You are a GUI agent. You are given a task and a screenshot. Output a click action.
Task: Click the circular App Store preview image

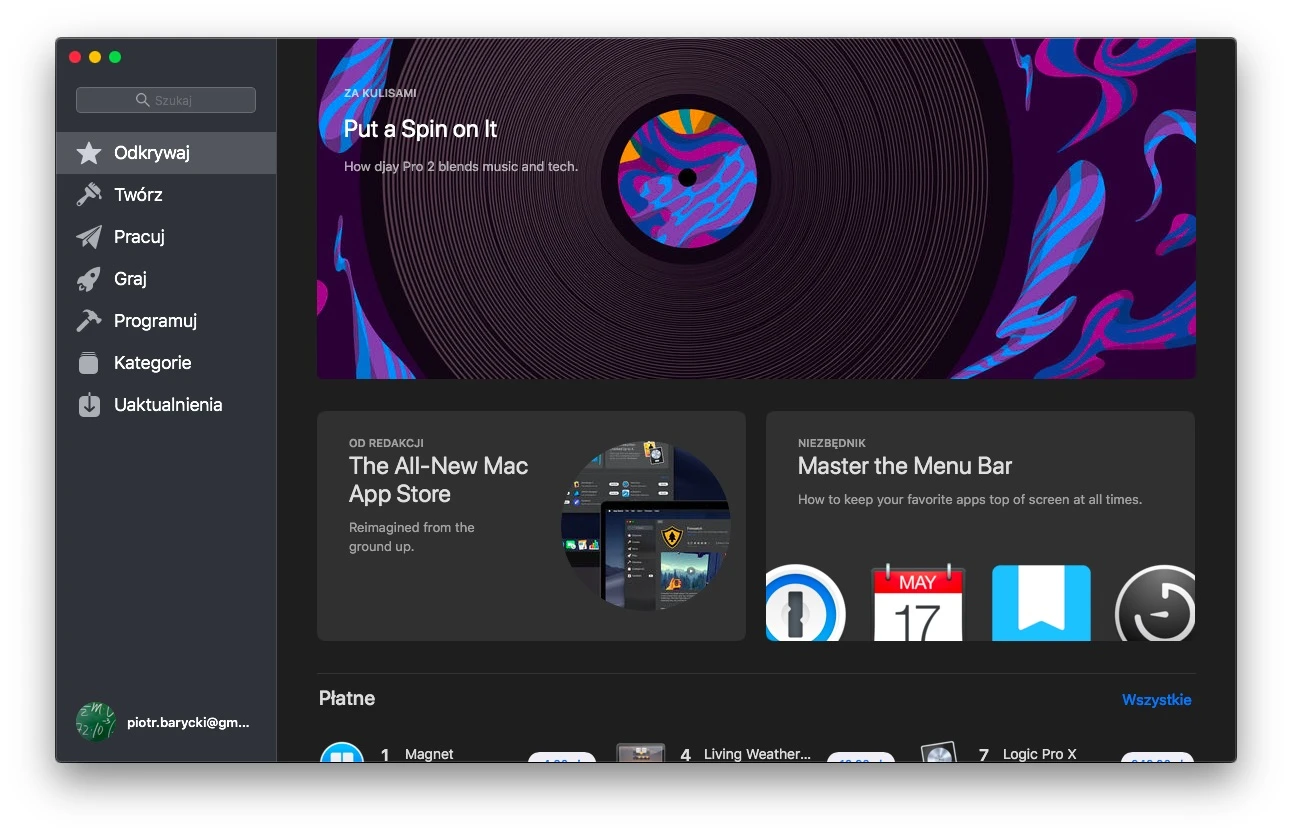coord(646,526)
